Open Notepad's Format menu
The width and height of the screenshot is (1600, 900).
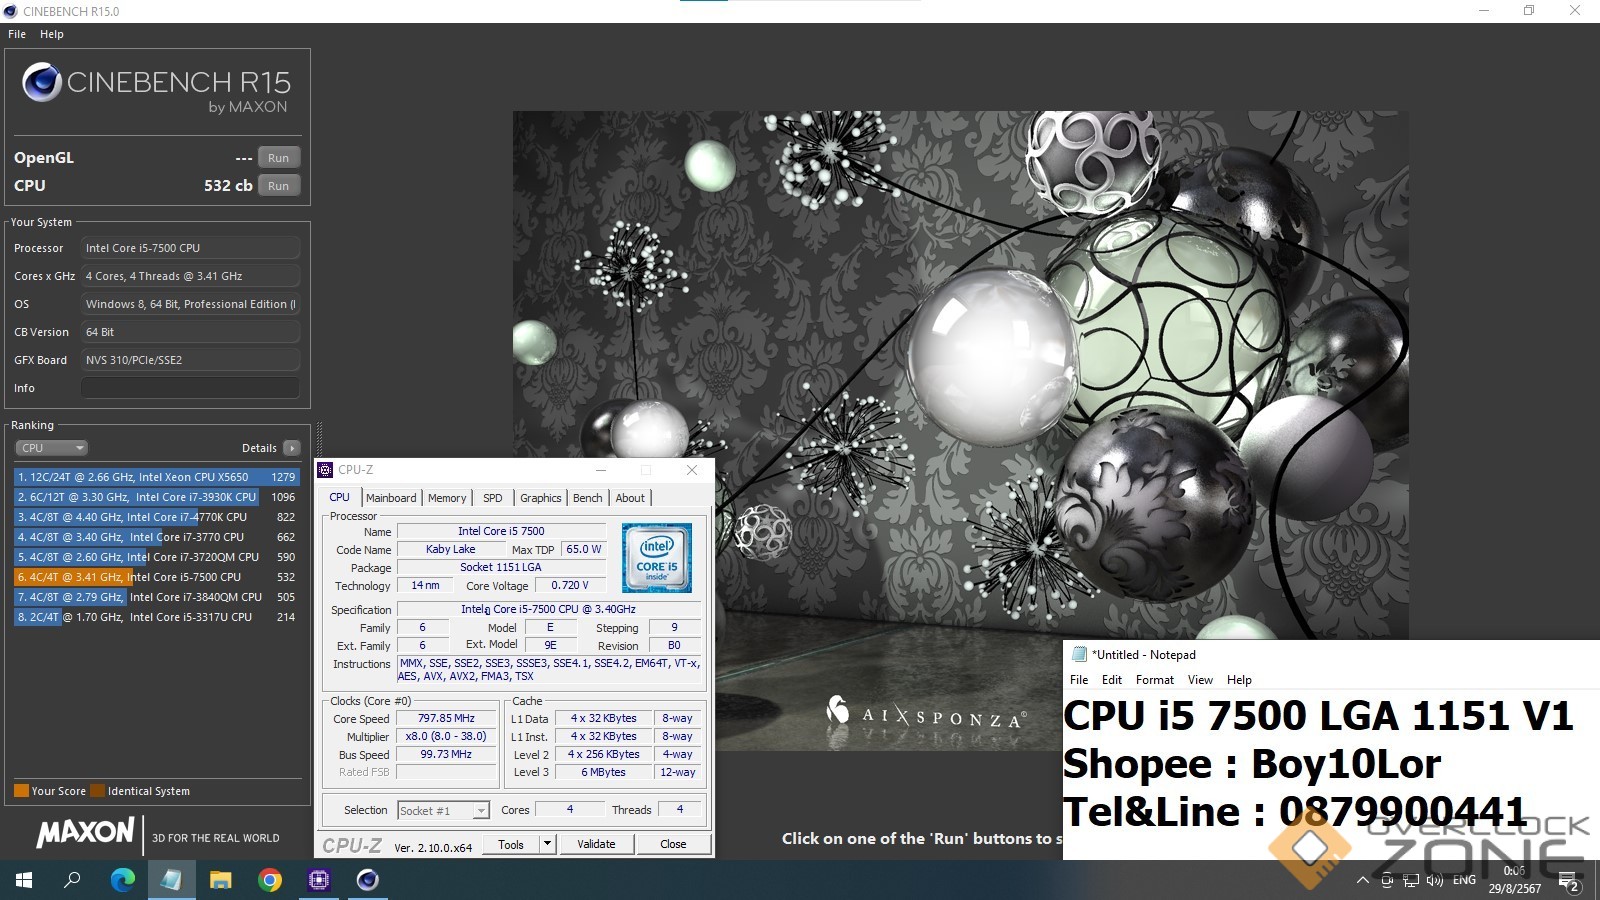click(x=1154, y=680)
